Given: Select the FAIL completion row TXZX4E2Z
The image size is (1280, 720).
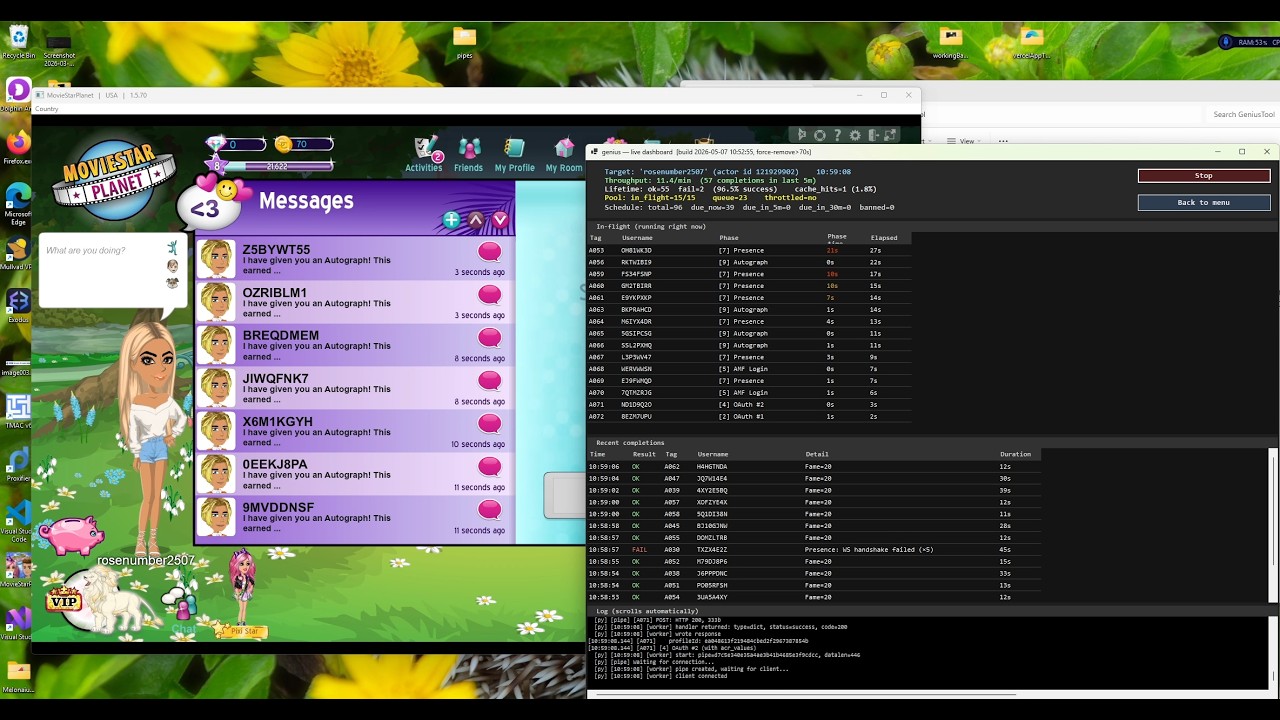Looking at the screenshot, I should [812, 550].
